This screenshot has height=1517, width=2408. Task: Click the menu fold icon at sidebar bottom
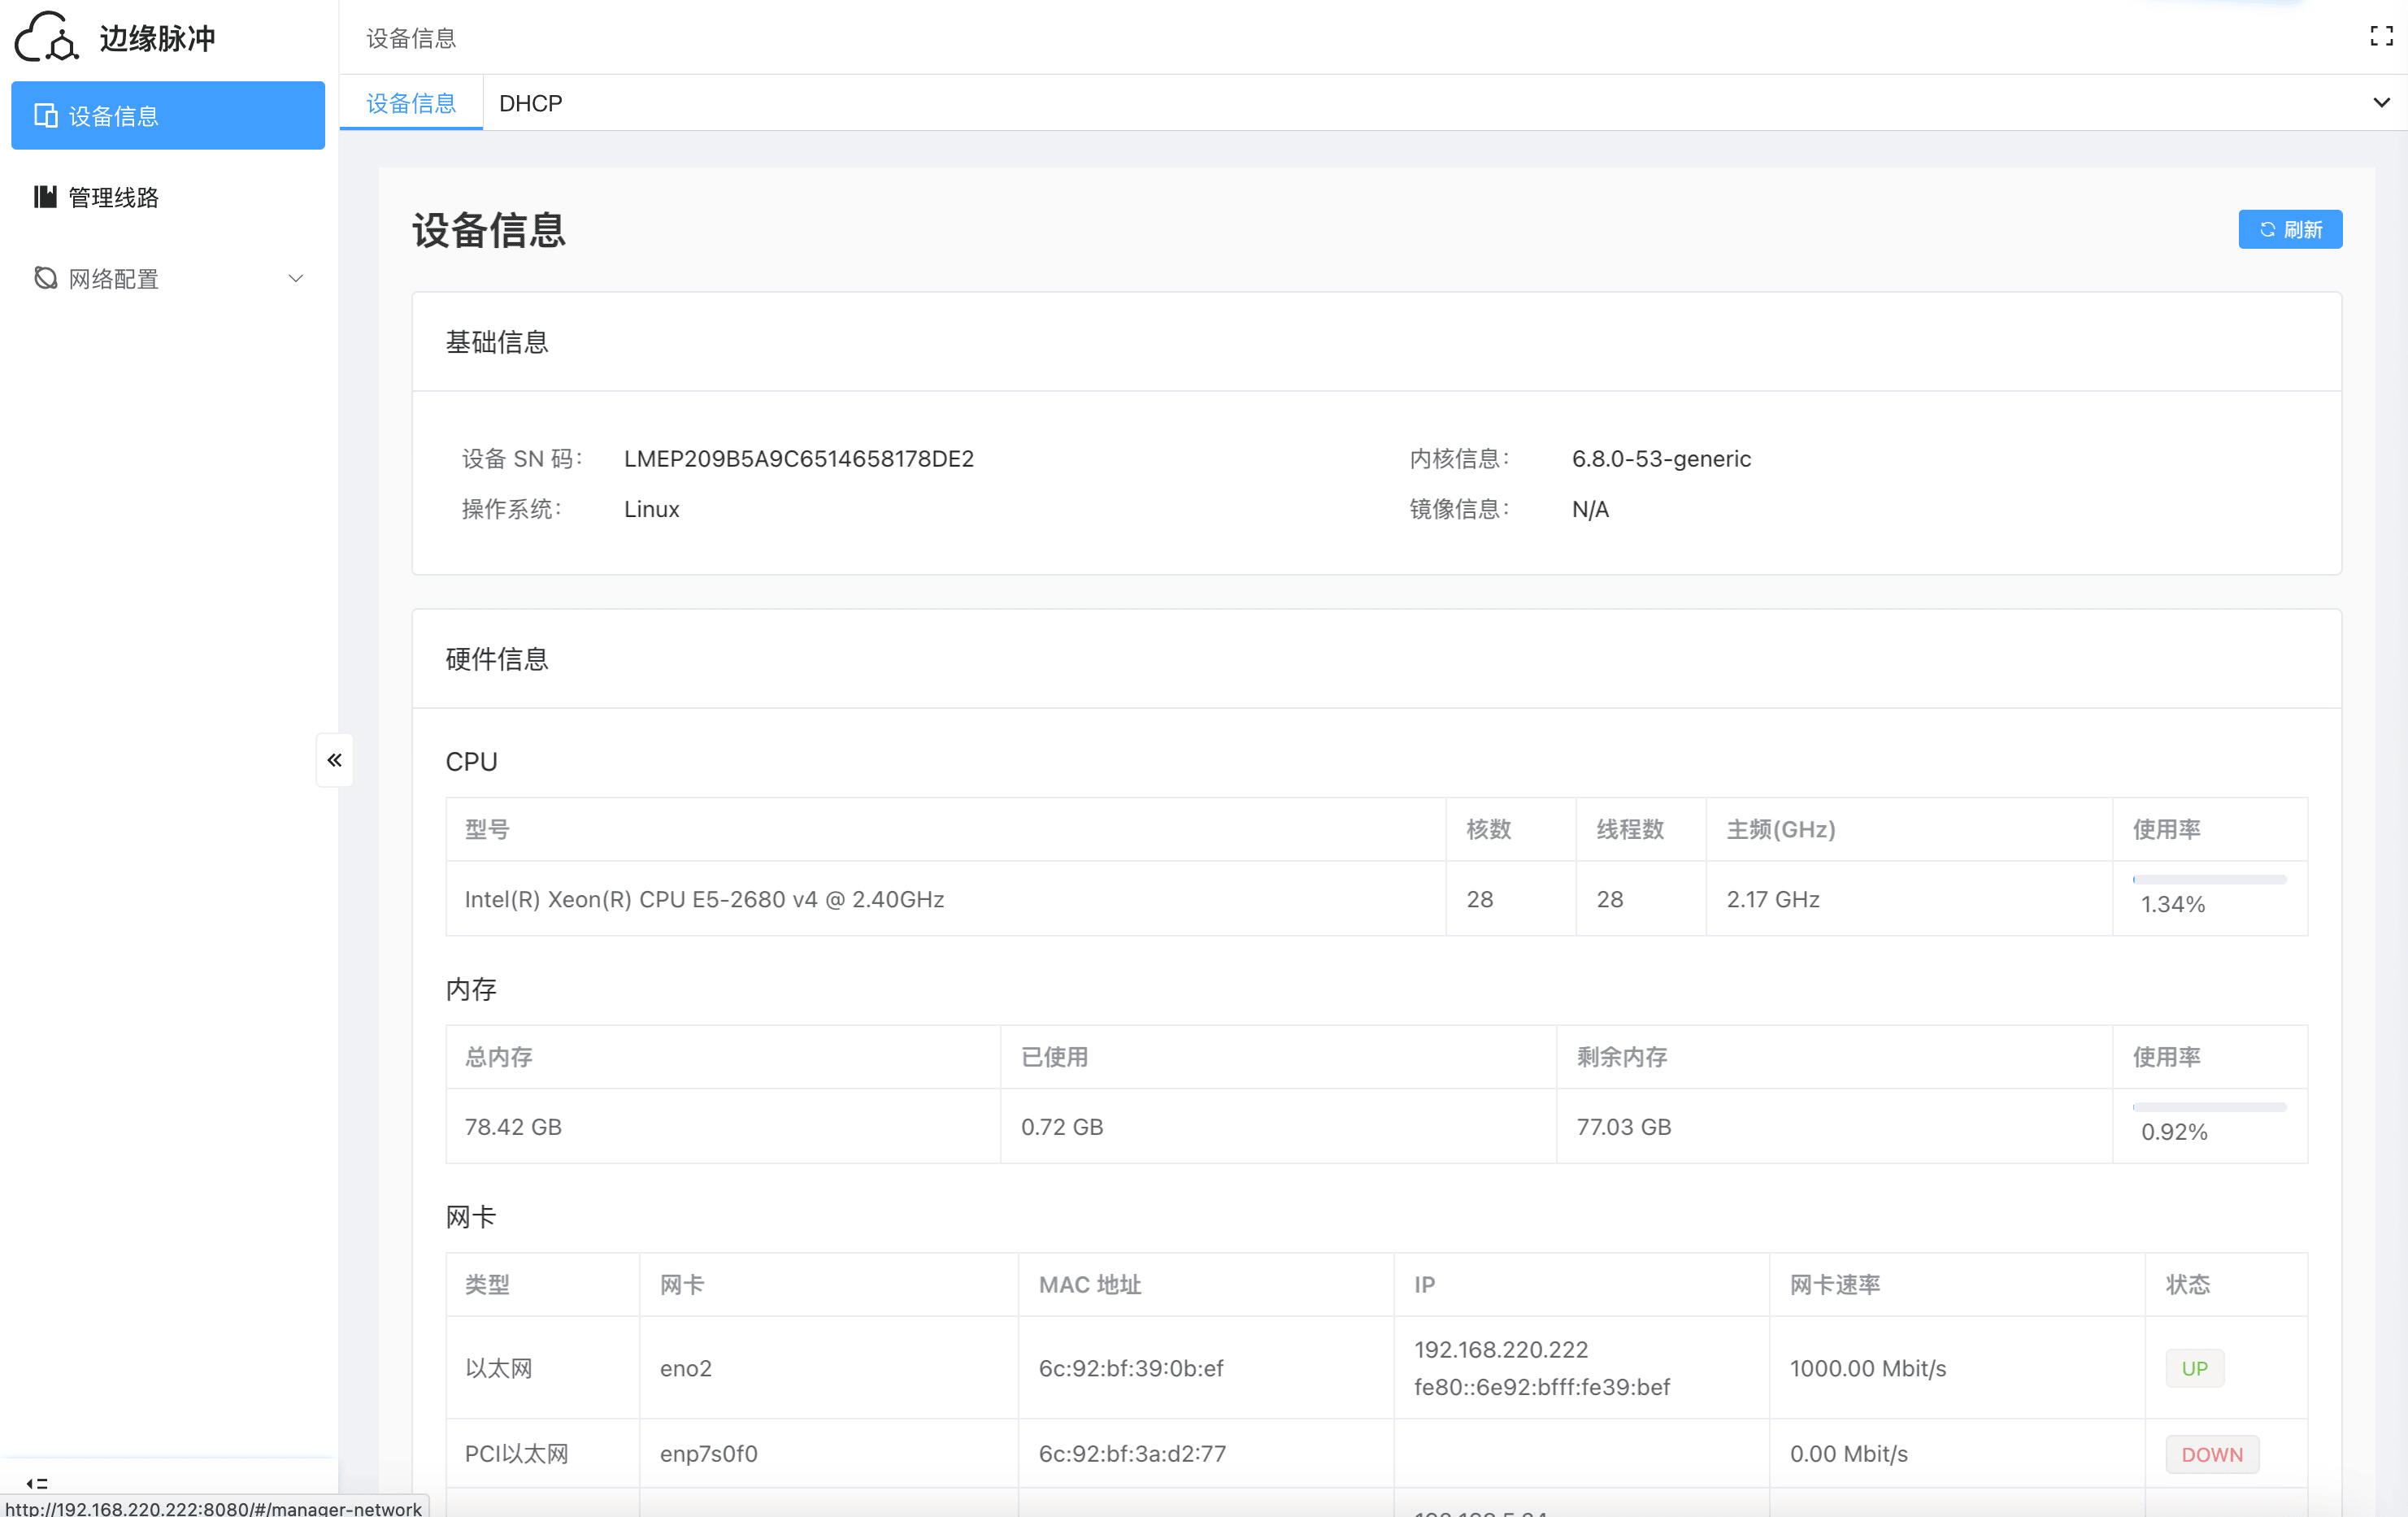37,1483
